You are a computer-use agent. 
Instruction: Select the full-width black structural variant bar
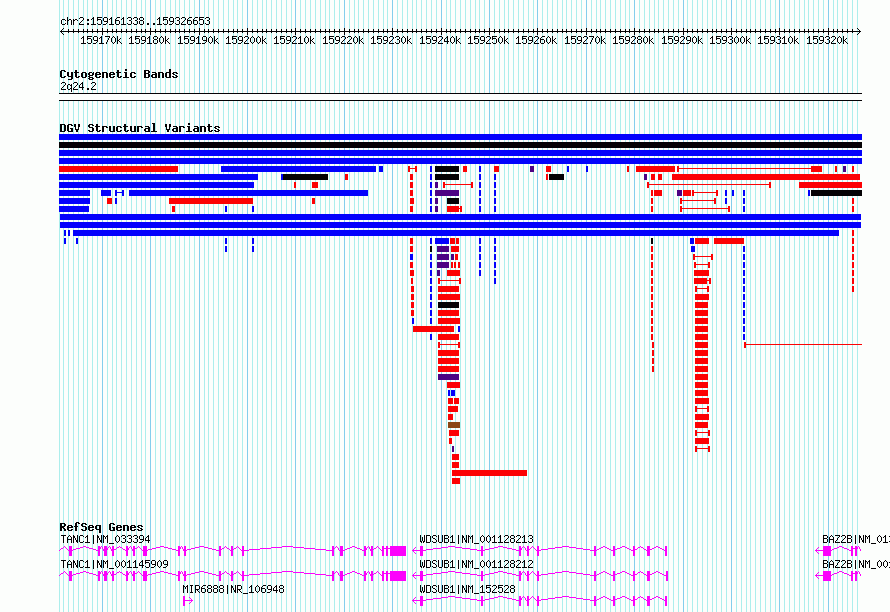click(460, 145)
